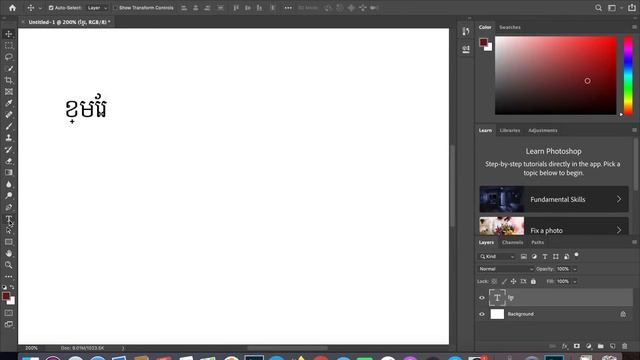Open the Fix a photo tutorials
The height and width of the screenshot is (360, 640).
(554, 226)
